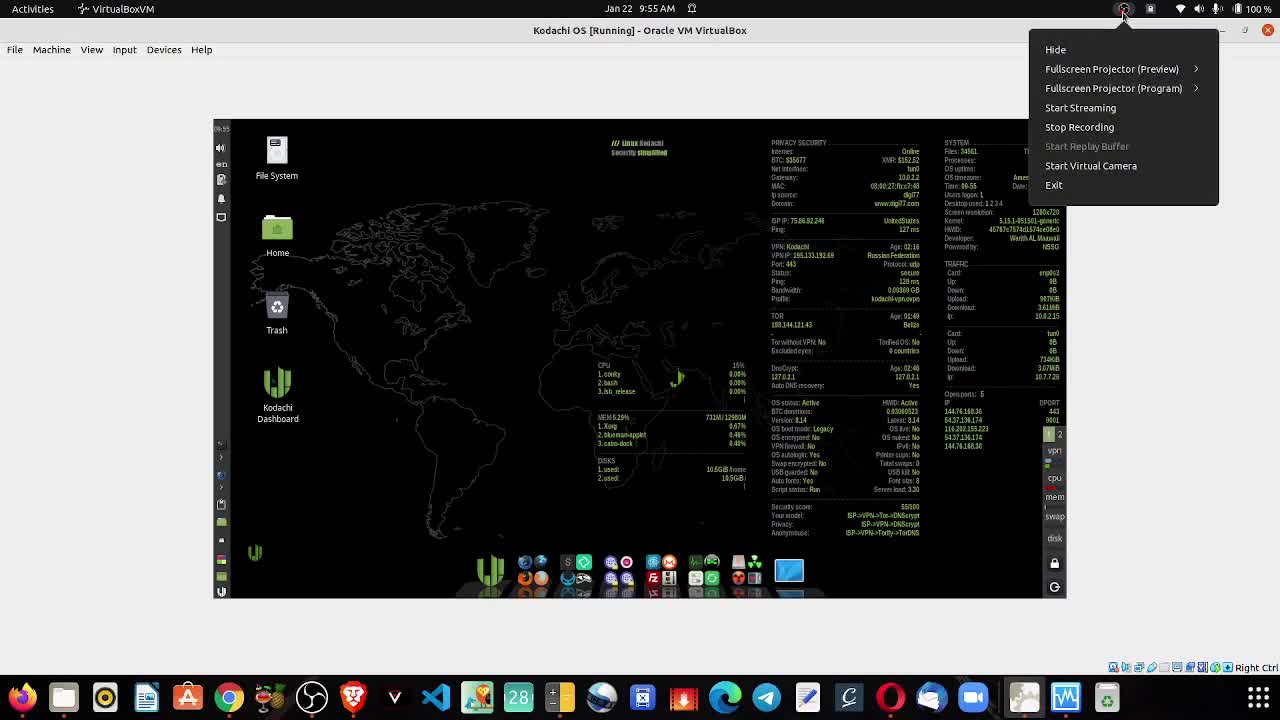Open the GNOME Activities overview
1280x720 pixels.
tap(33, 9)
